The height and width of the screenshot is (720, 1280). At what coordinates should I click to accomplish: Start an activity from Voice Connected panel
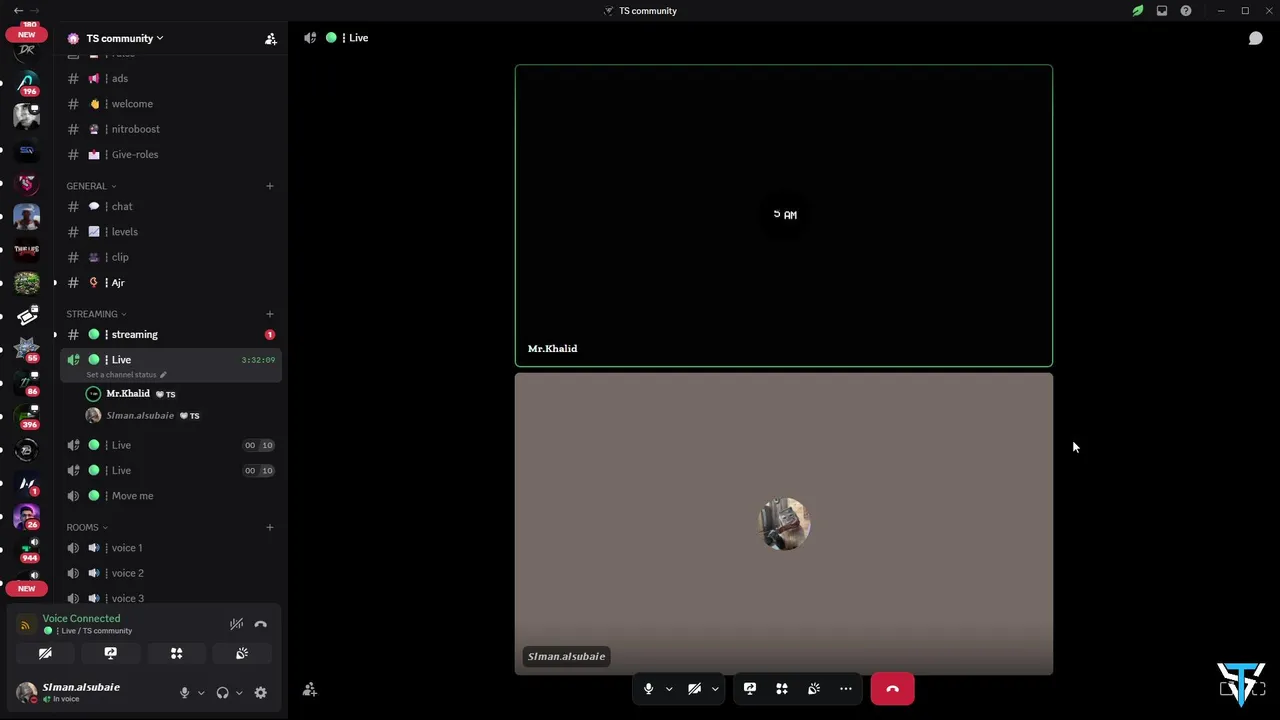click(176, 653)
